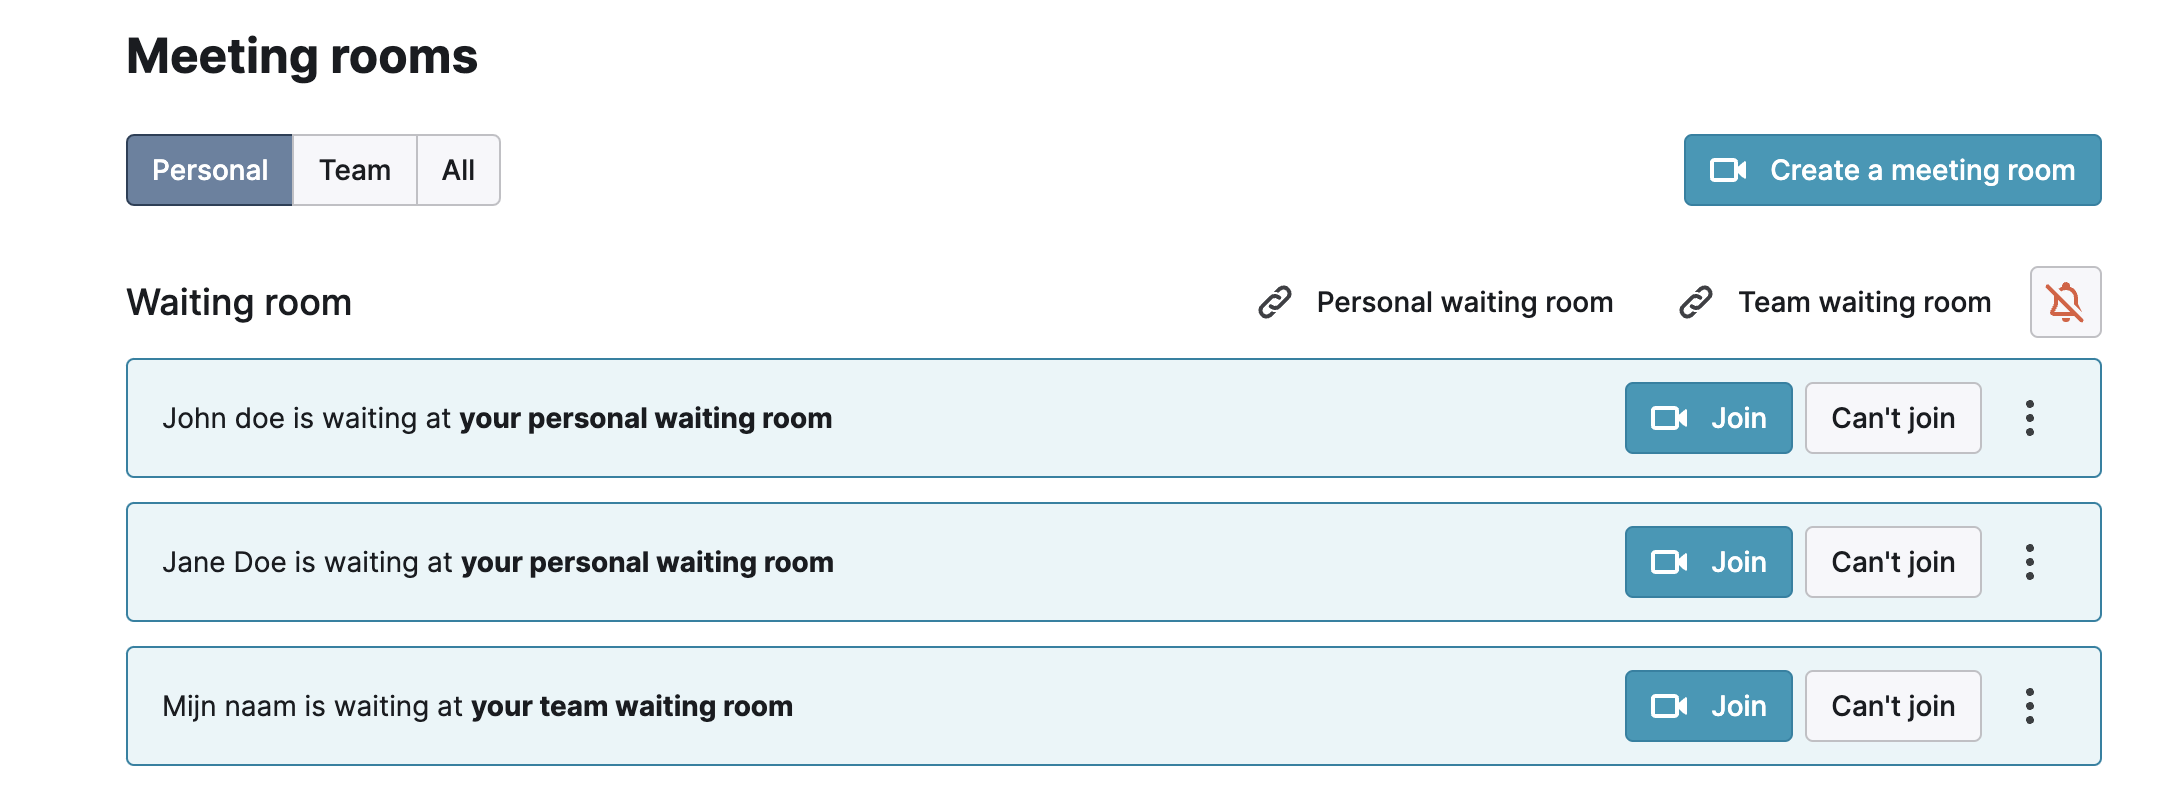2176x796 pixels.
Task: Toggle the muted notification bell icon
Action: (x=2065, y=302)
